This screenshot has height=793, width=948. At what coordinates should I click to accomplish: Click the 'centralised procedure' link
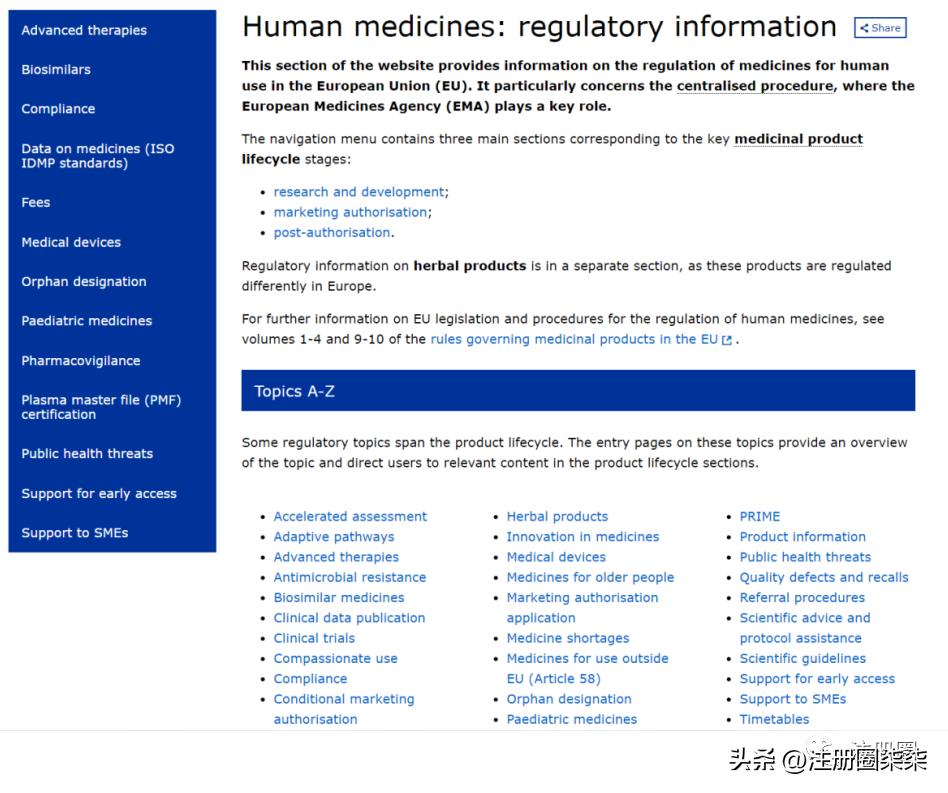(x=753, y=85)
